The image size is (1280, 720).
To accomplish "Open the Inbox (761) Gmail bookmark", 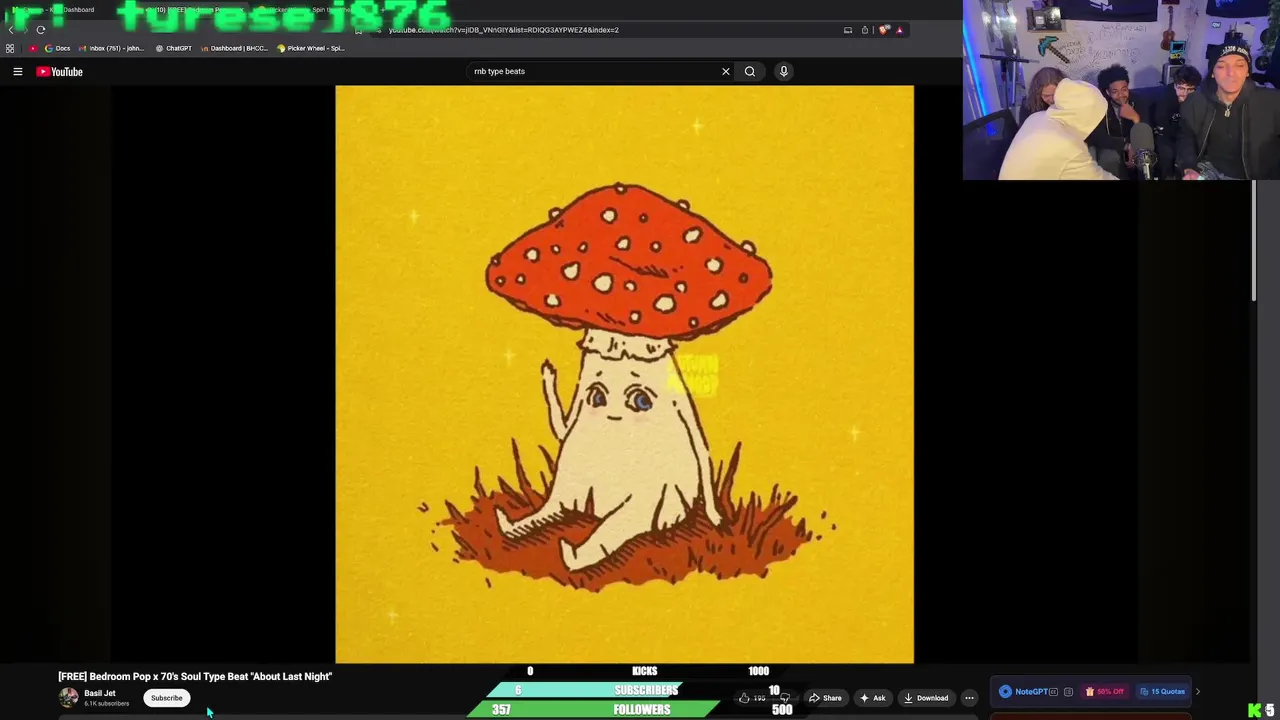I will coord(112,48).
